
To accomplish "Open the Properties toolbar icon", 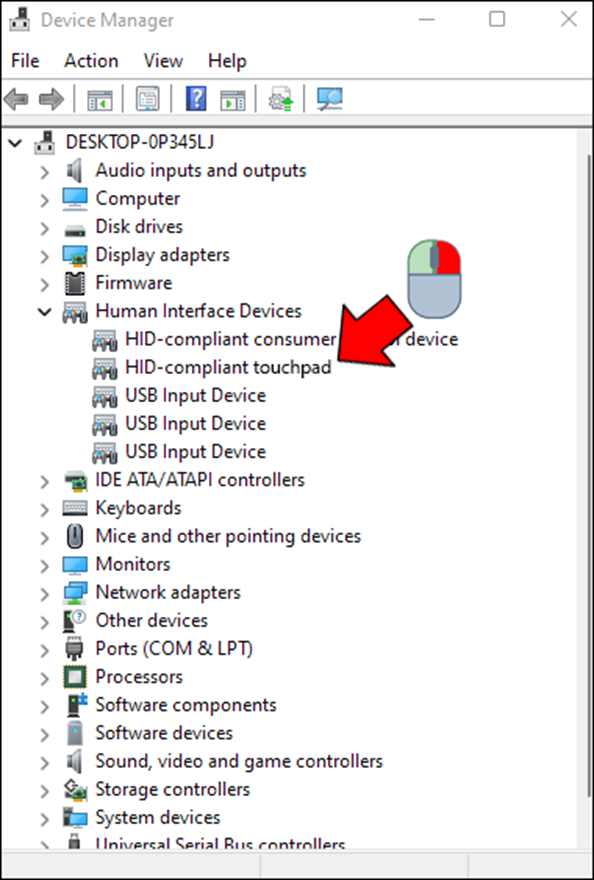I will 148,99.
